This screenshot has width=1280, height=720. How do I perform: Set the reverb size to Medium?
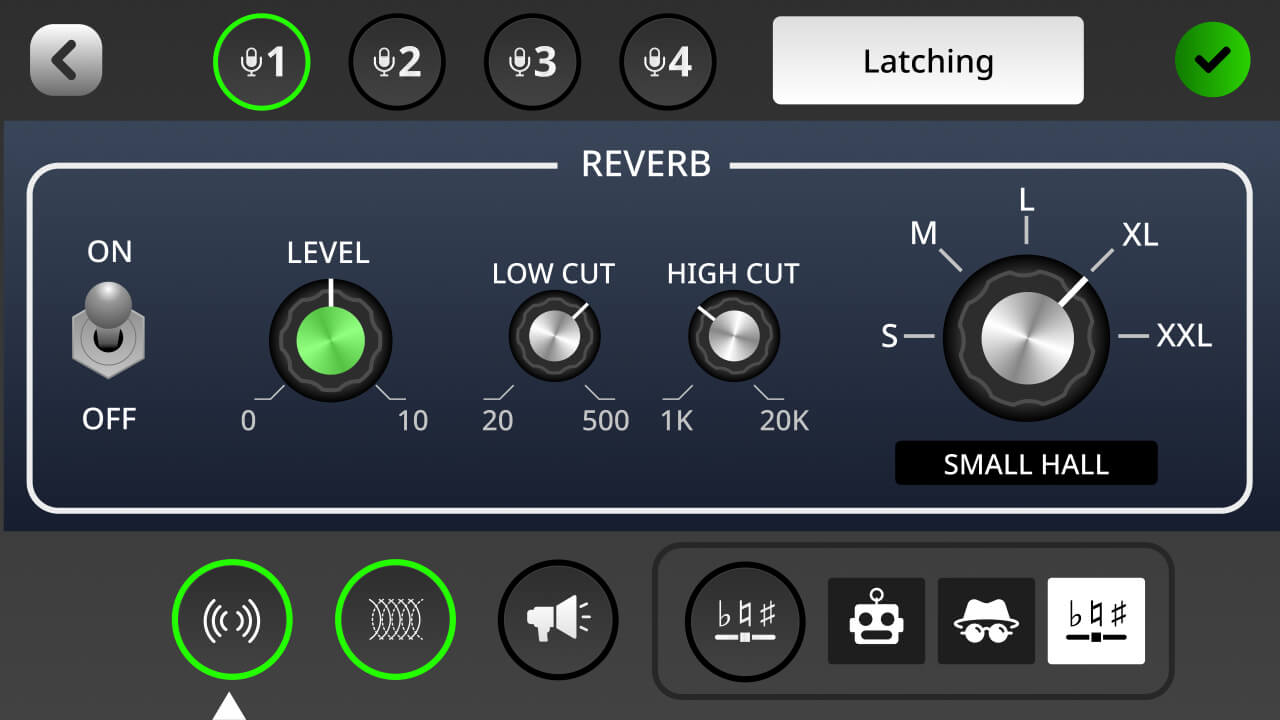925,235
